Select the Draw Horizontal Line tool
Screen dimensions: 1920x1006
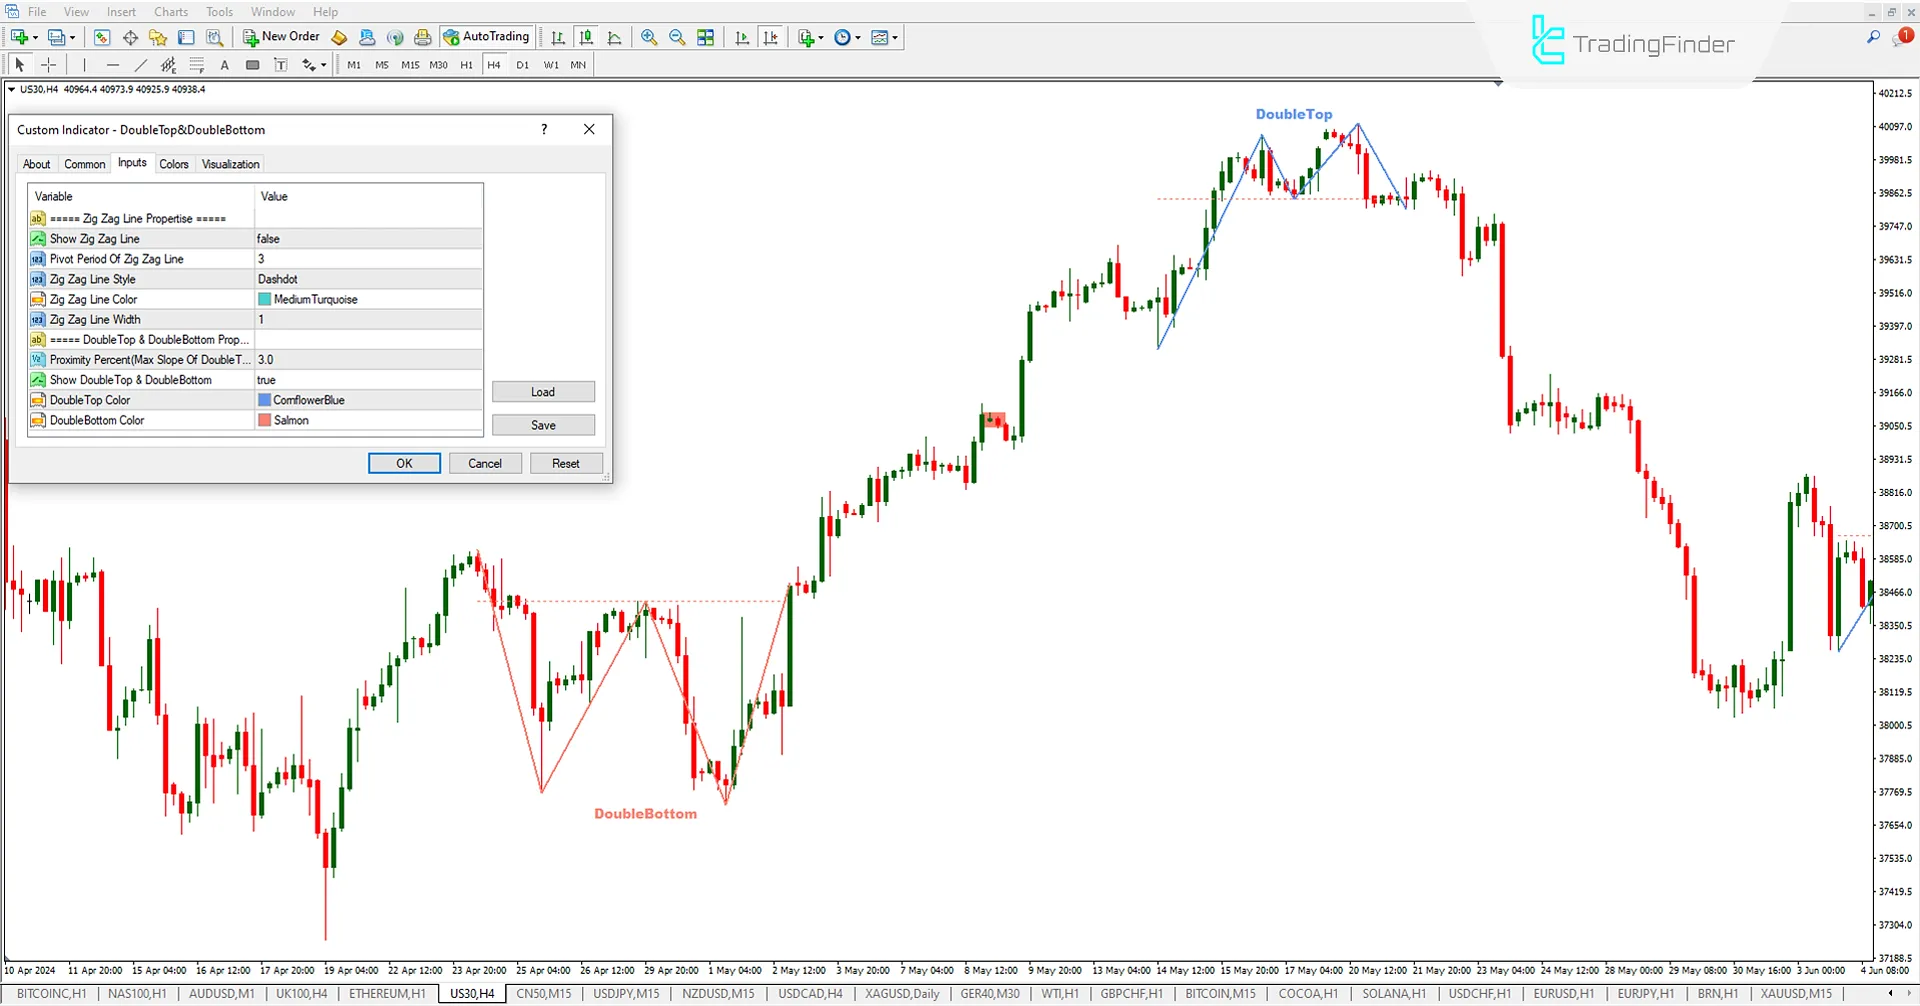point(113,64)
